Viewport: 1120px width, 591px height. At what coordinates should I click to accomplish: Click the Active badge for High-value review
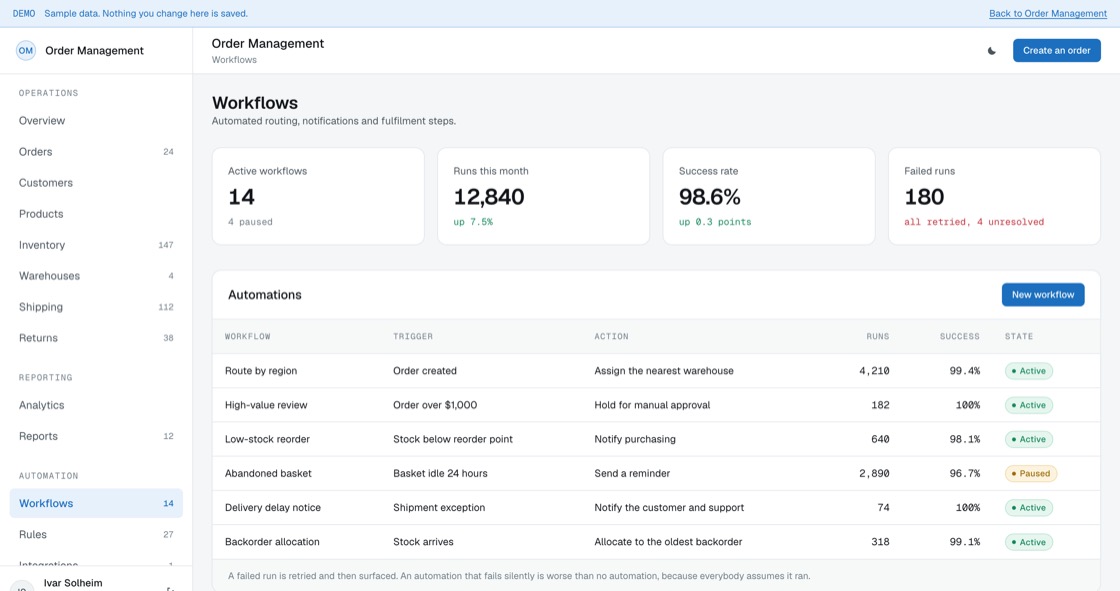(1029, 405)
